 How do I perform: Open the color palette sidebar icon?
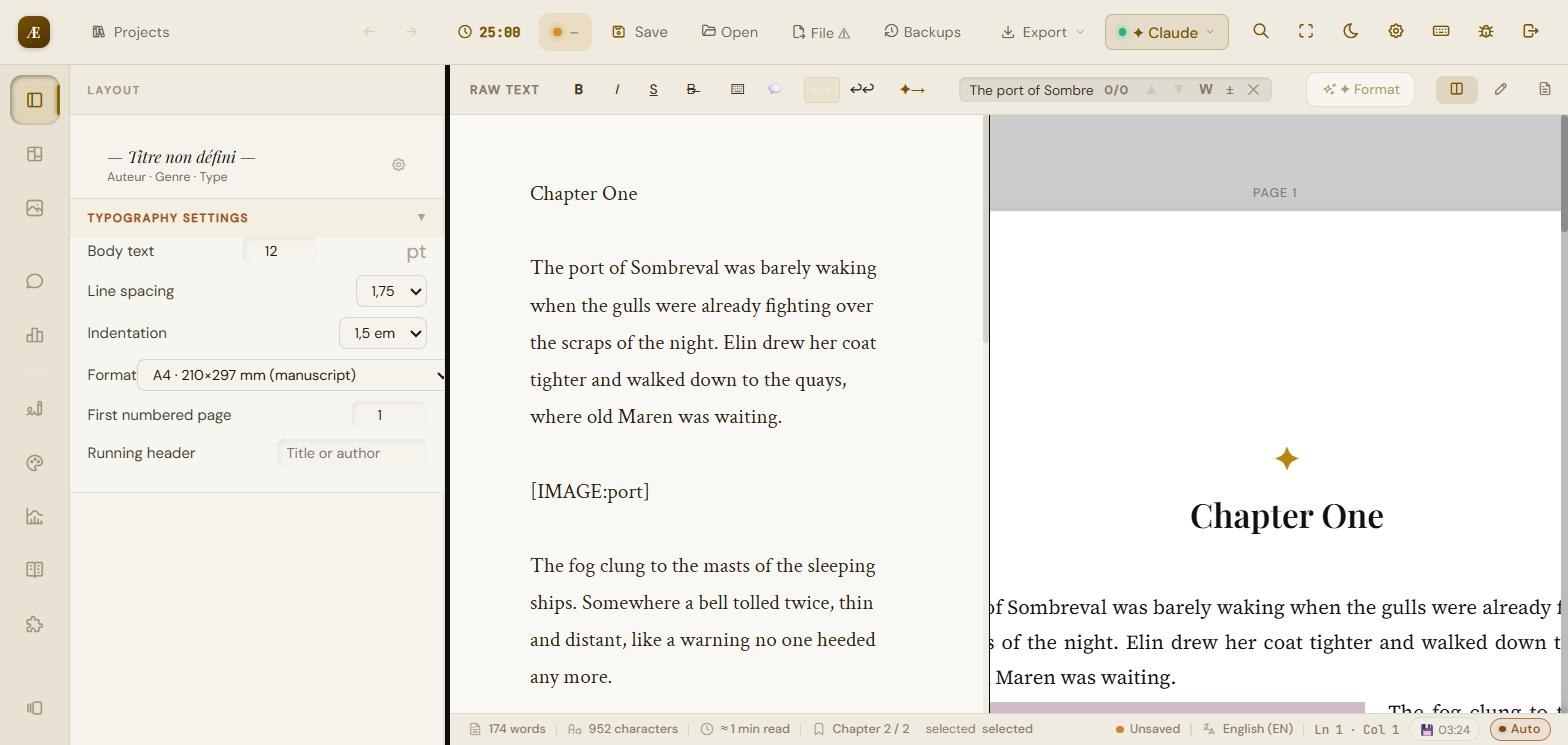point(35,463)
